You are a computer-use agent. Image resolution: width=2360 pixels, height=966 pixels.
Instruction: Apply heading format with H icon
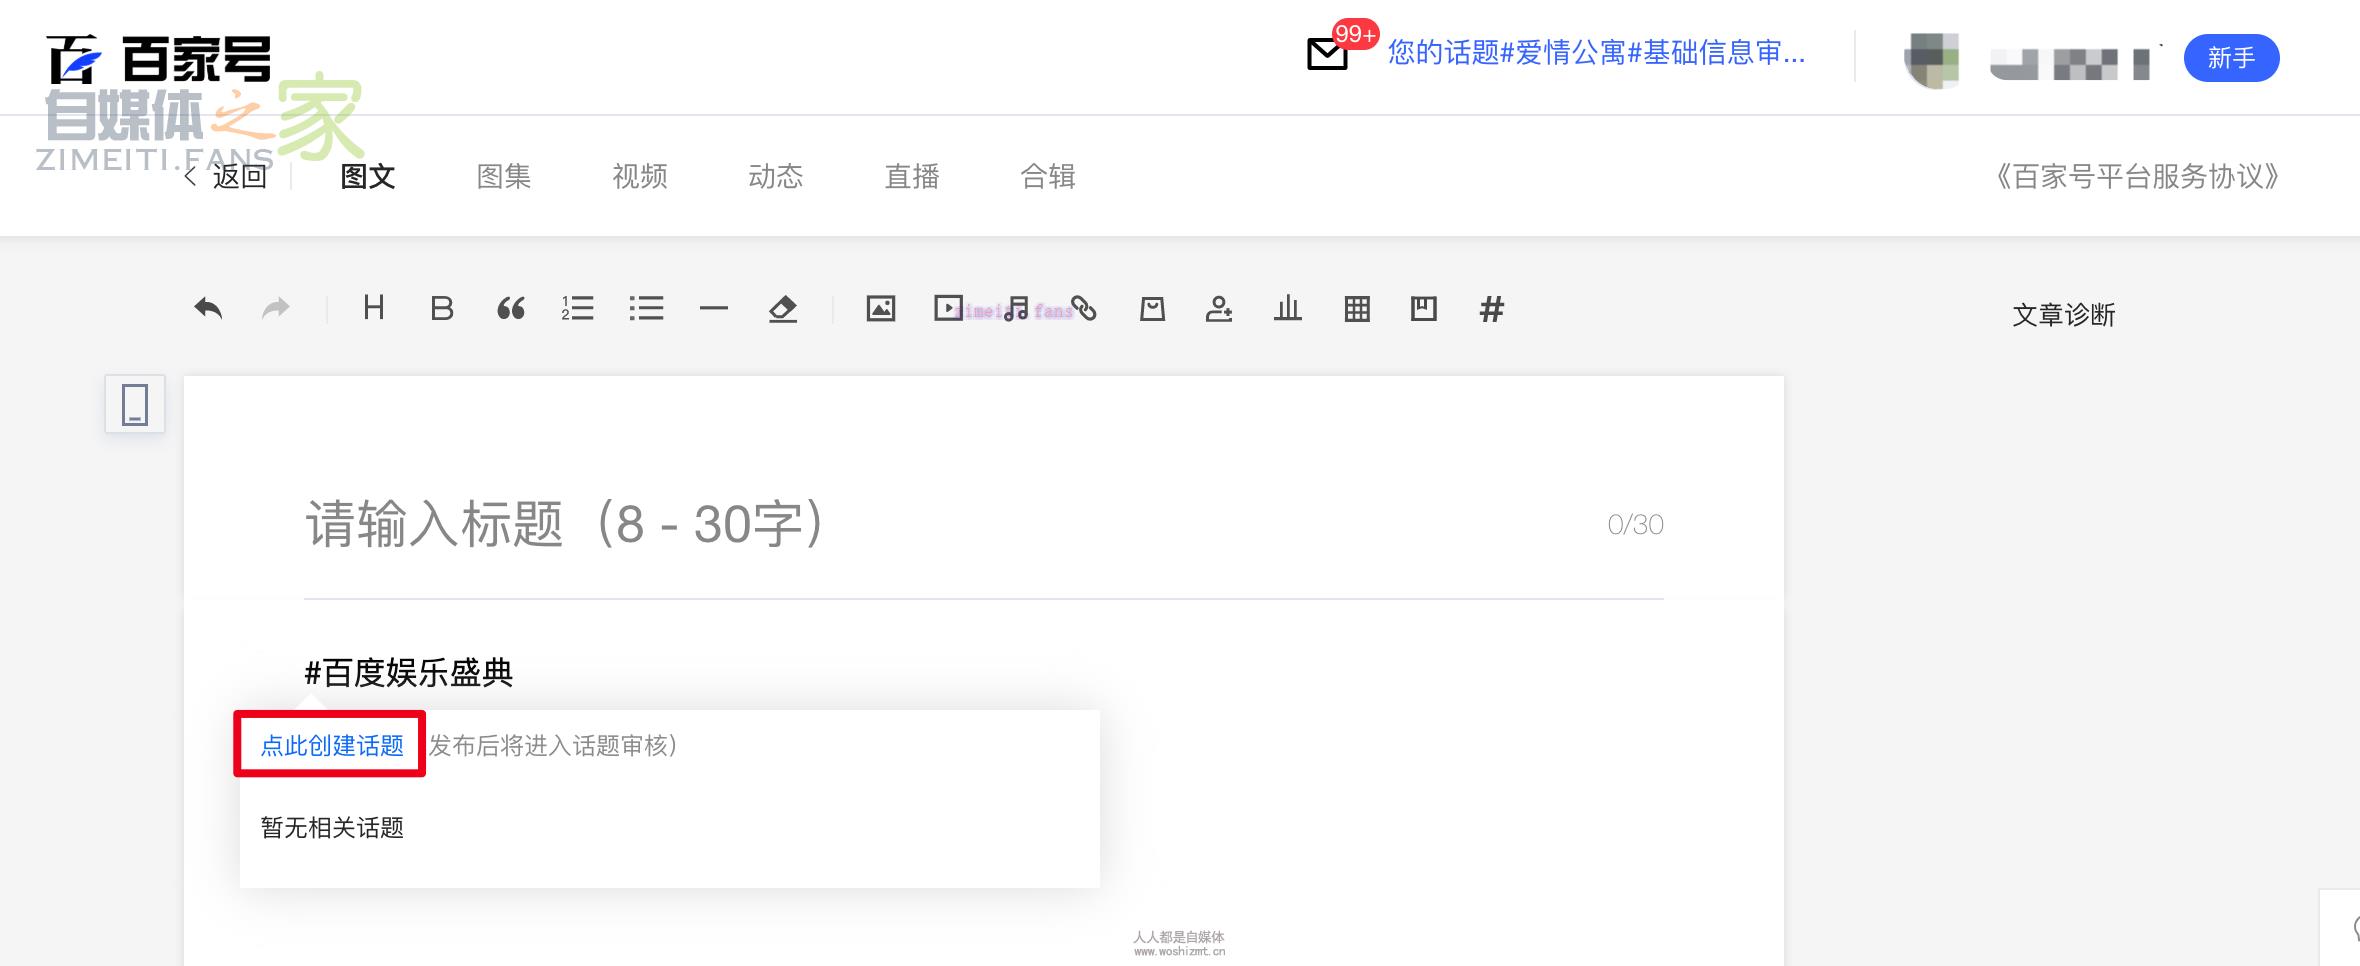pyautogui.click(x=374, y=309)
